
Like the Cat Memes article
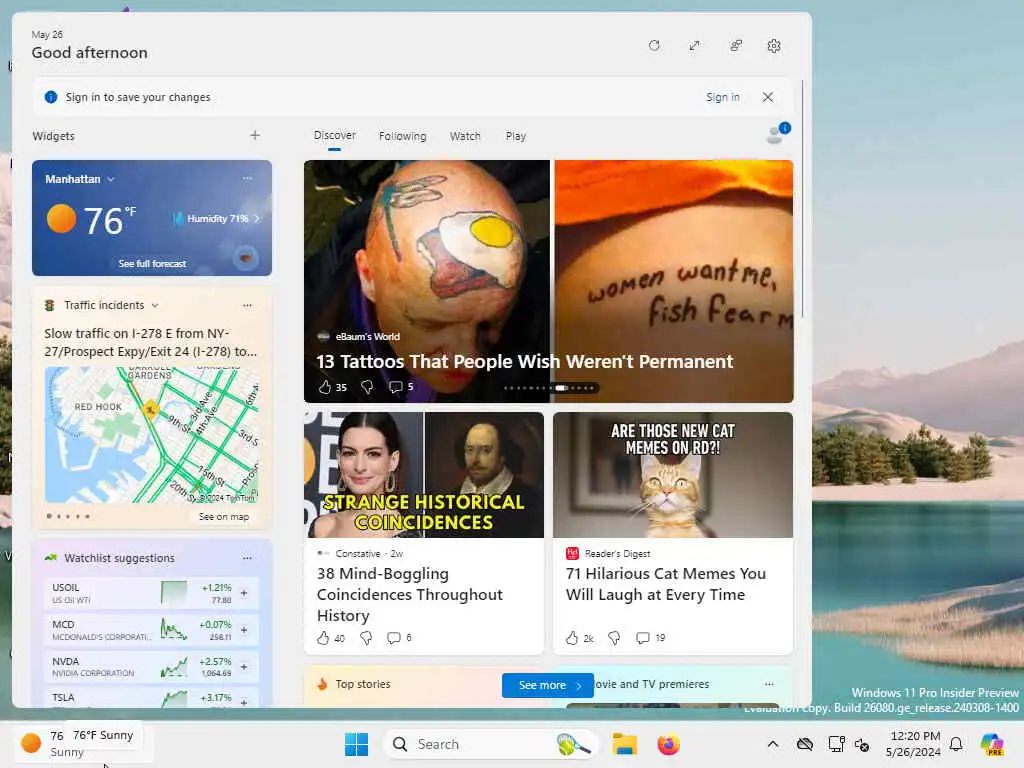click(x=572, y=638)
